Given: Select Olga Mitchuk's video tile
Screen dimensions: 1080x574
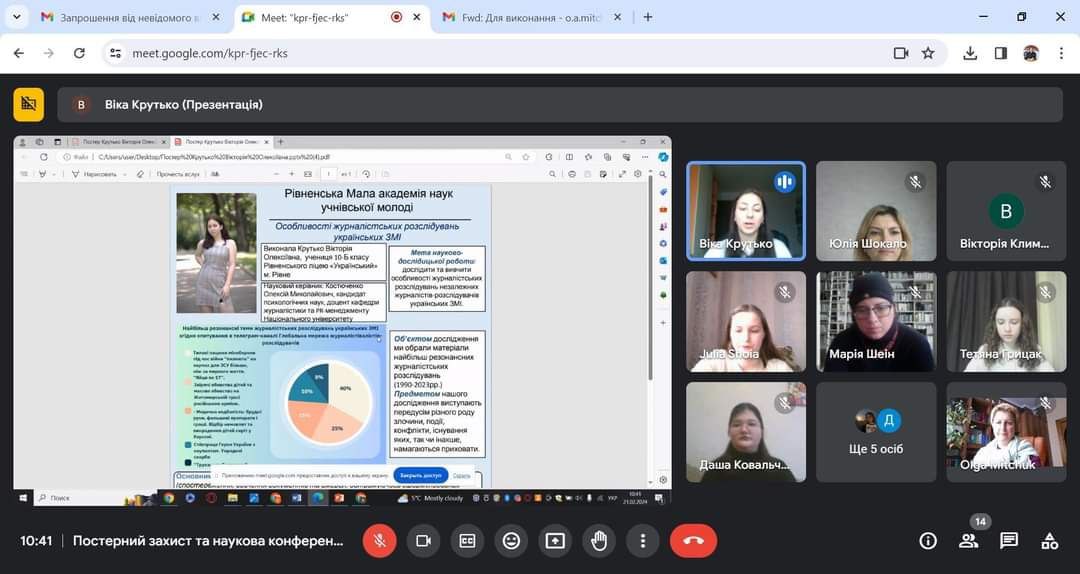Looking at the screenshot, I should coord(1006,432).
